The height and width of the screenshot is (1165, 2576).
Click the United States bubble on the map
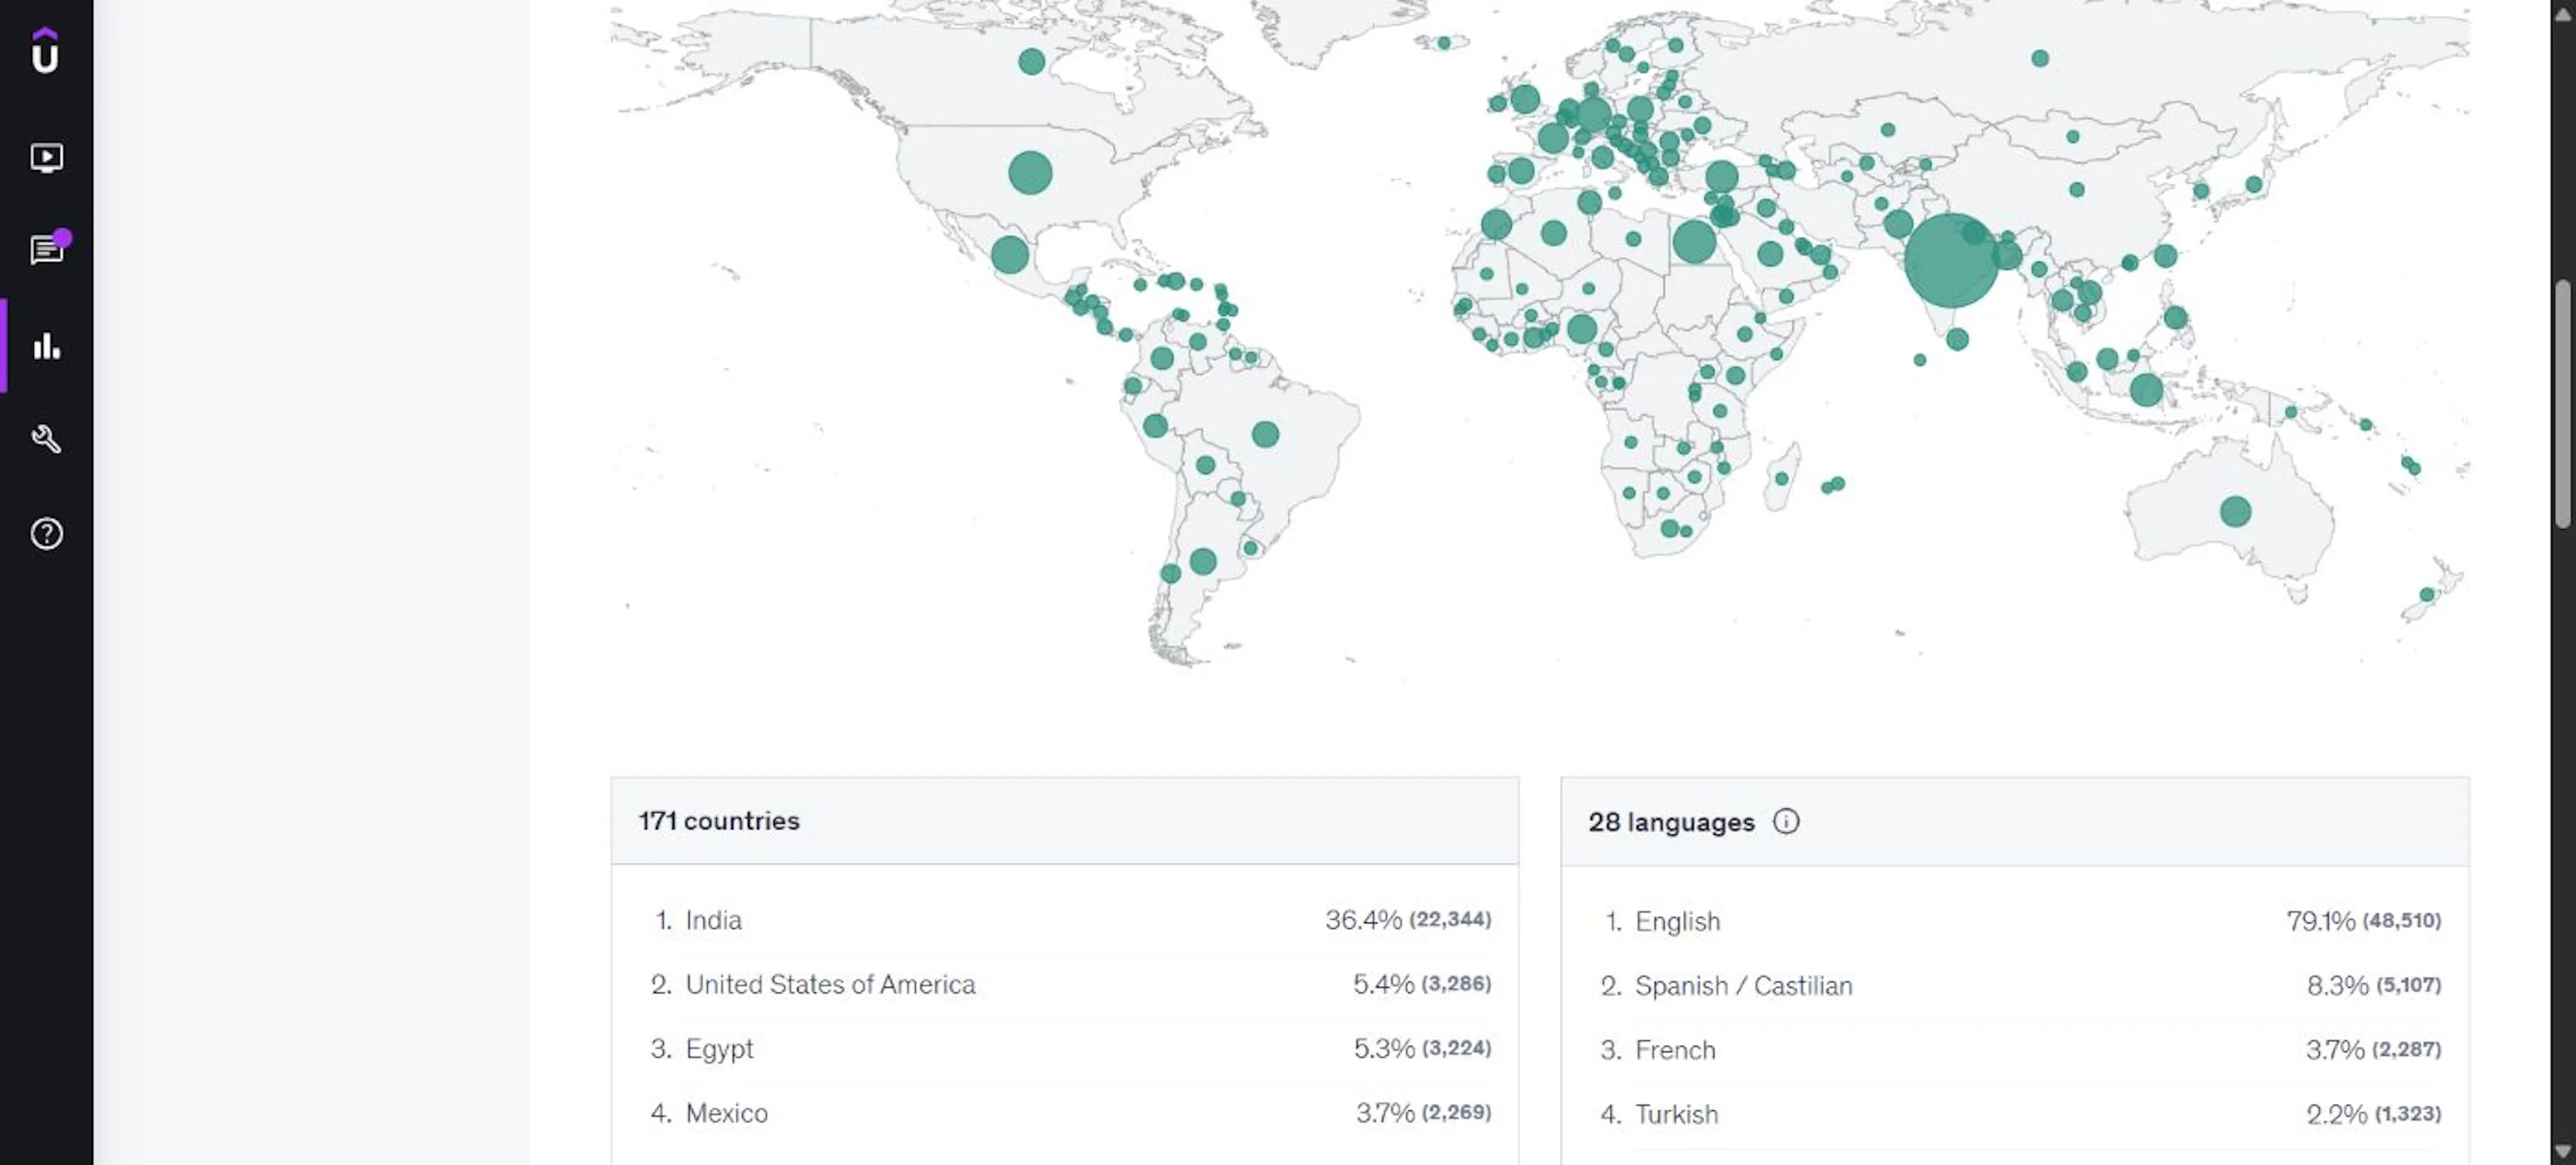click(1030, 173)
